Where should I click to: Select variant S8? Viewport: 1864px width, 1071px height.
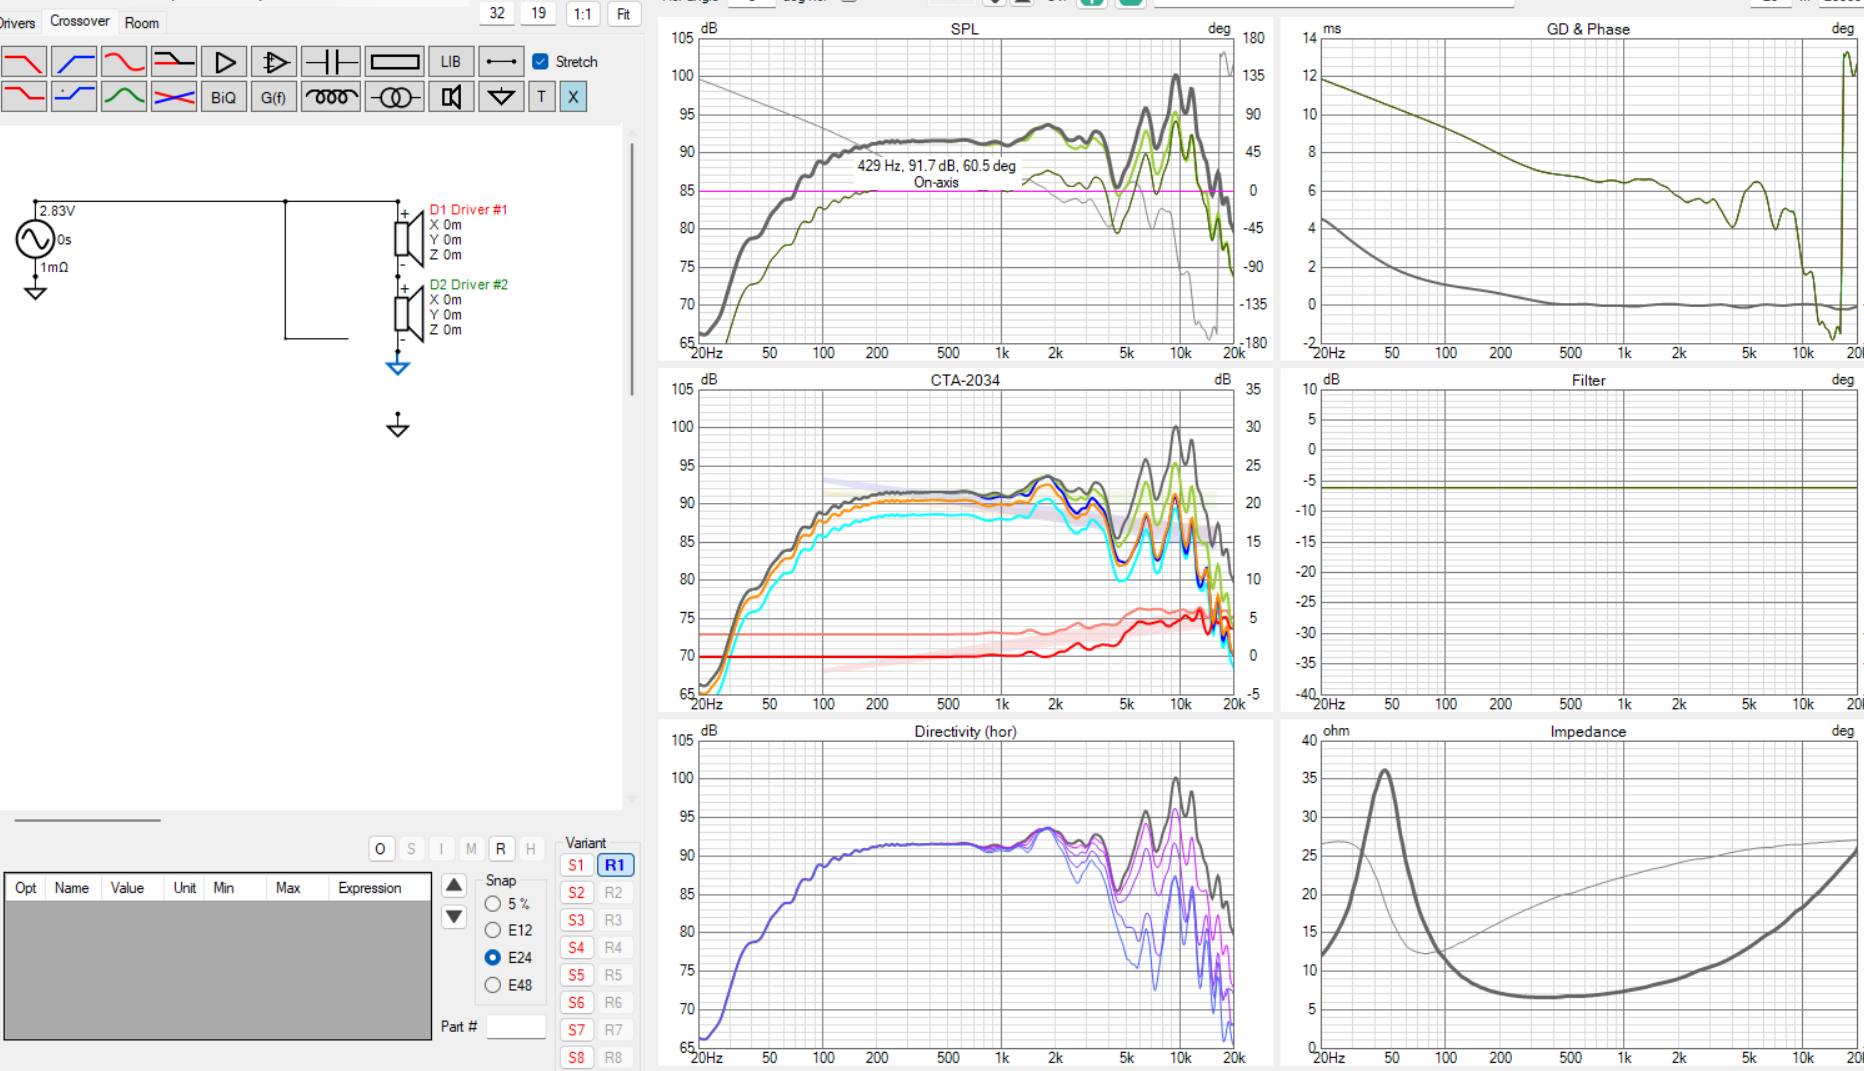[576, 1057]
